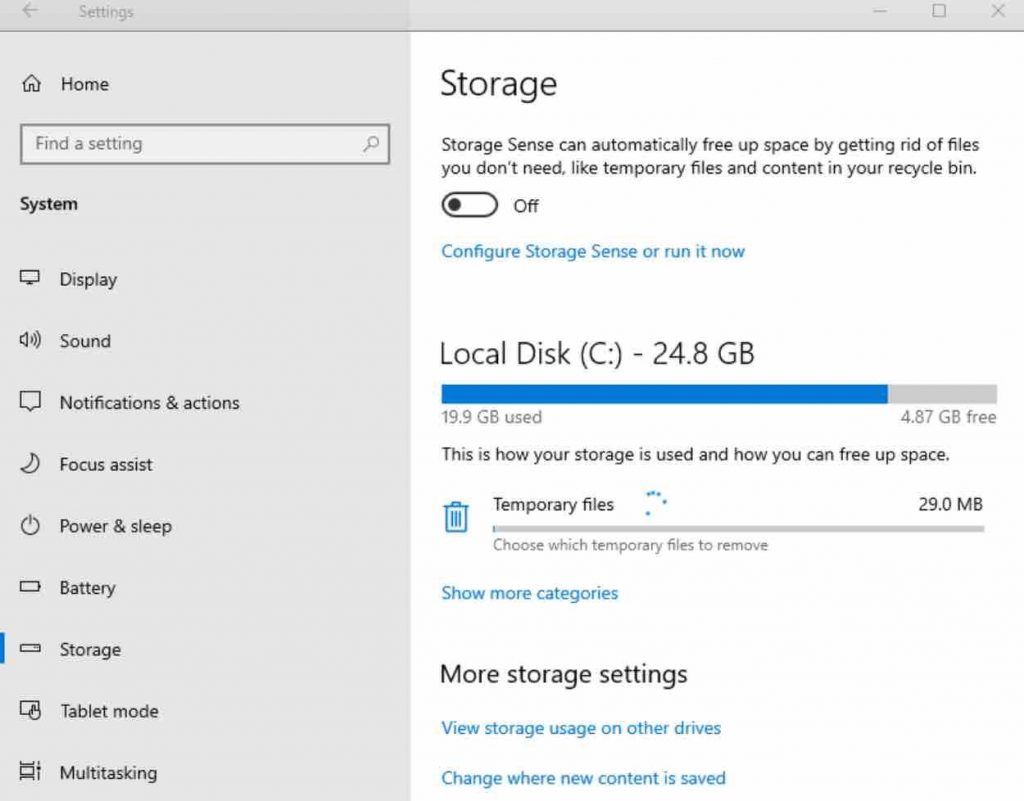
Task: Open Change where new content is saved
Action: (x=583, y=778)
